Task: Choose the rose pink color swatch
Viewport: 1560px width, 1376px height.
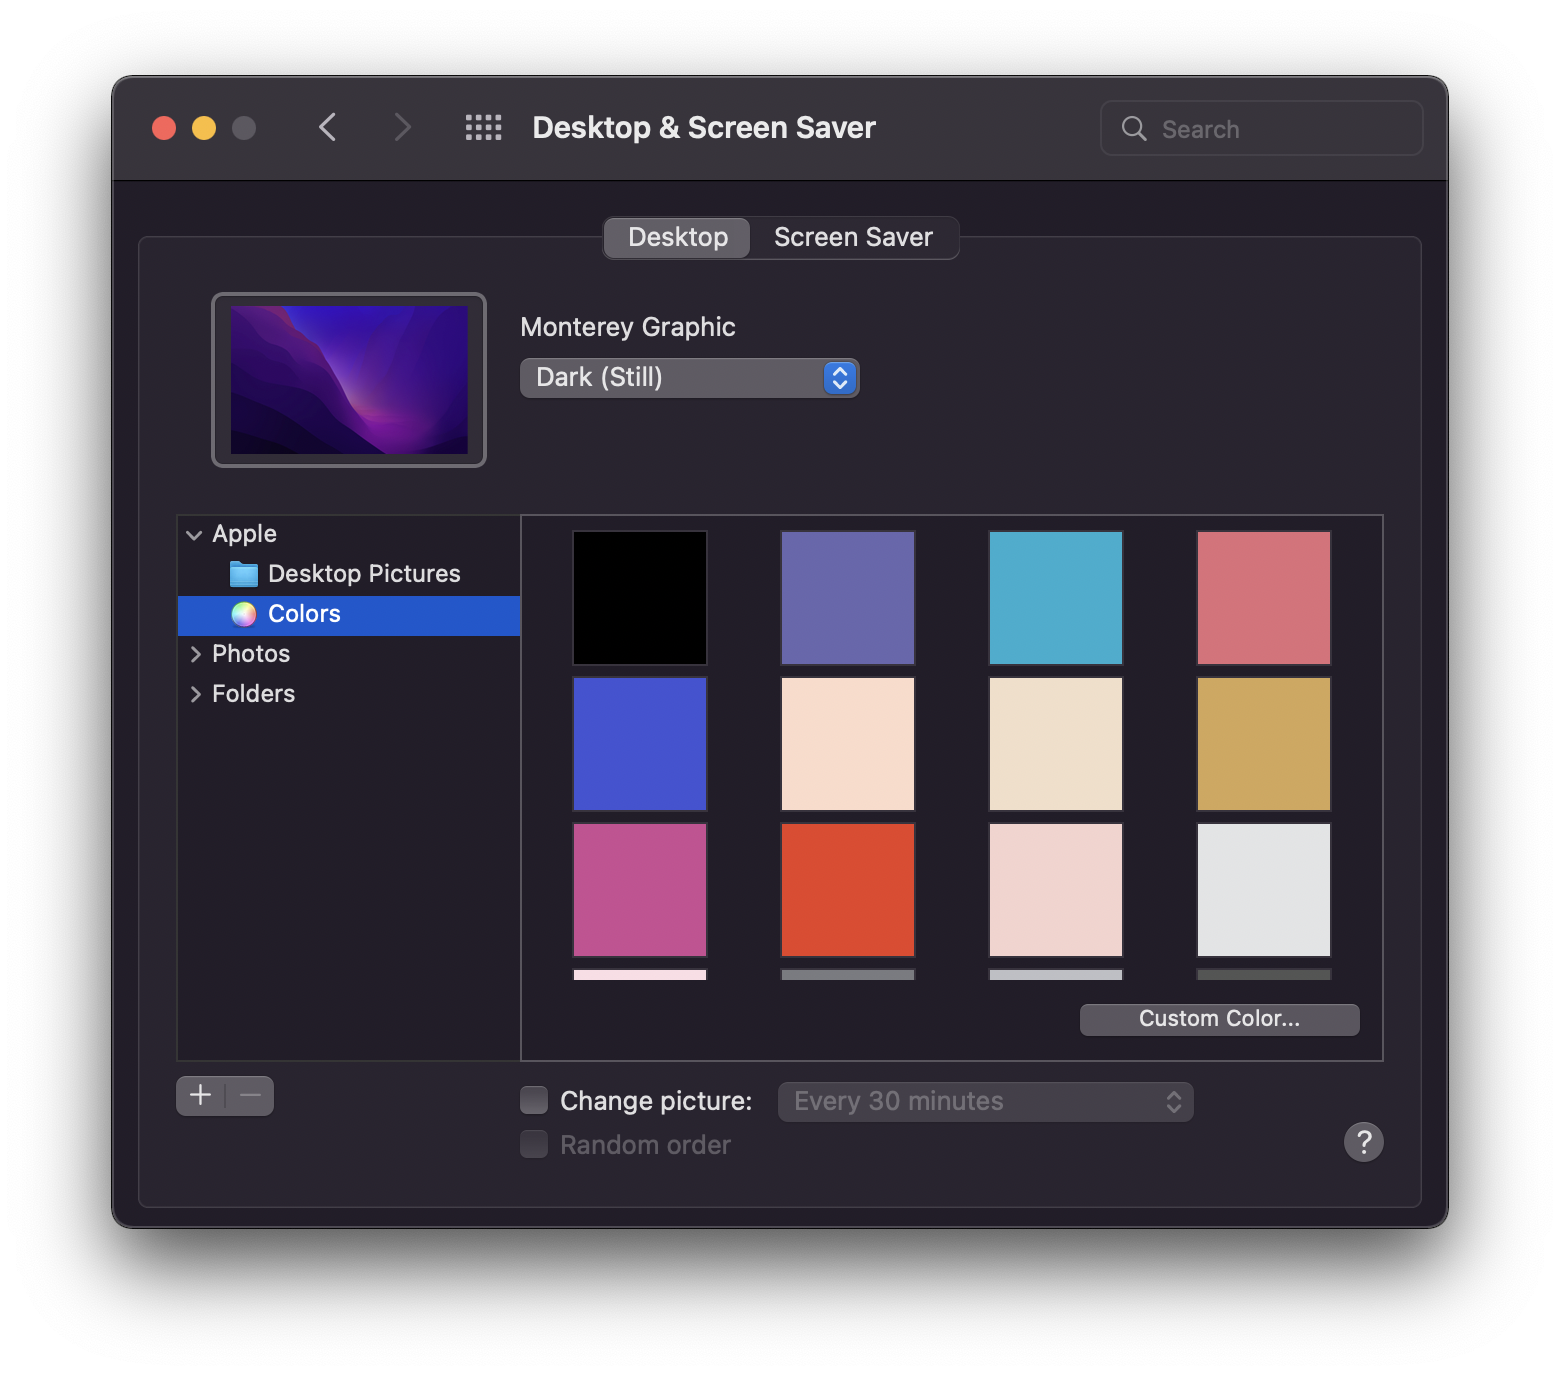Action: click(x=1264, y=598)
